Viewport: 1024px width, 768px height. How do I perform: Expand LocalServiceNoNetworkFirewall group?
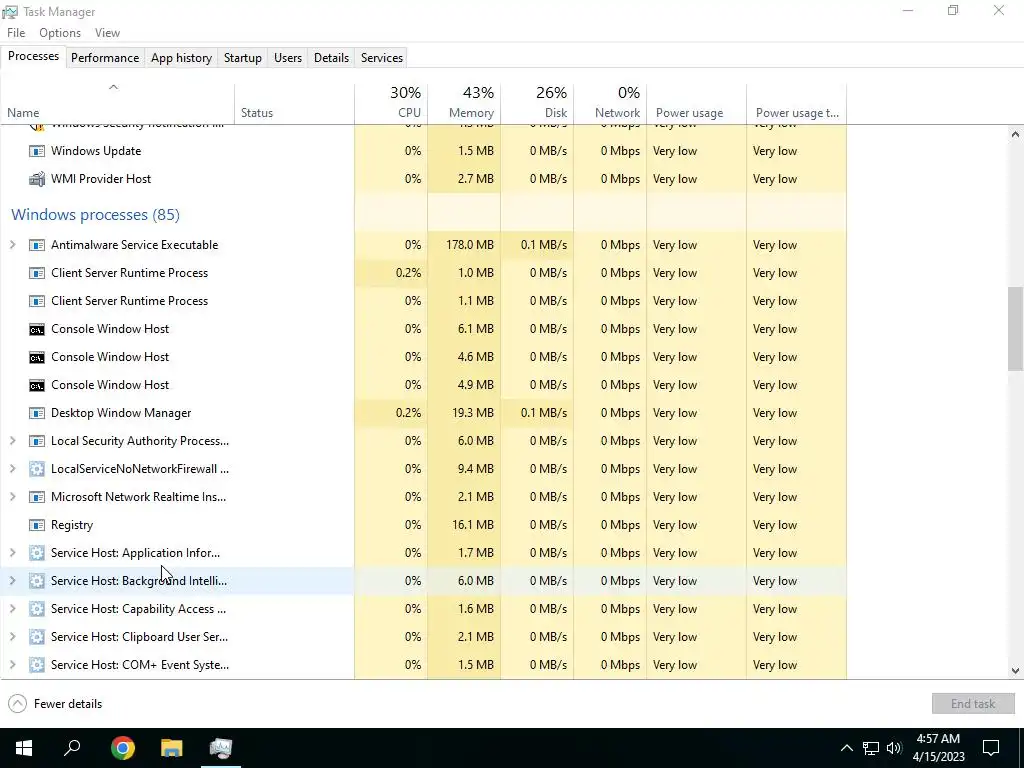[x=12, y=469]
